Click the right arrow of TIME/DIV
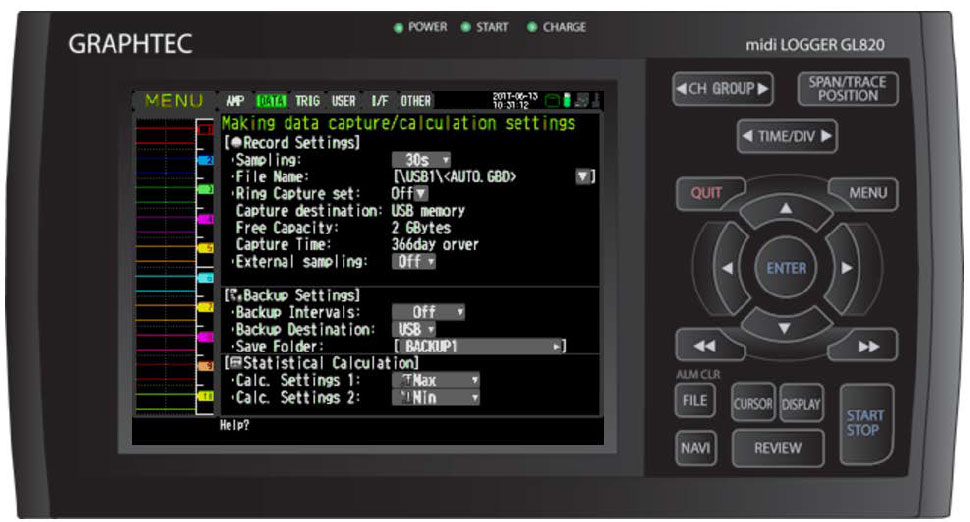 pyautogui.click(x=826, y=135)
